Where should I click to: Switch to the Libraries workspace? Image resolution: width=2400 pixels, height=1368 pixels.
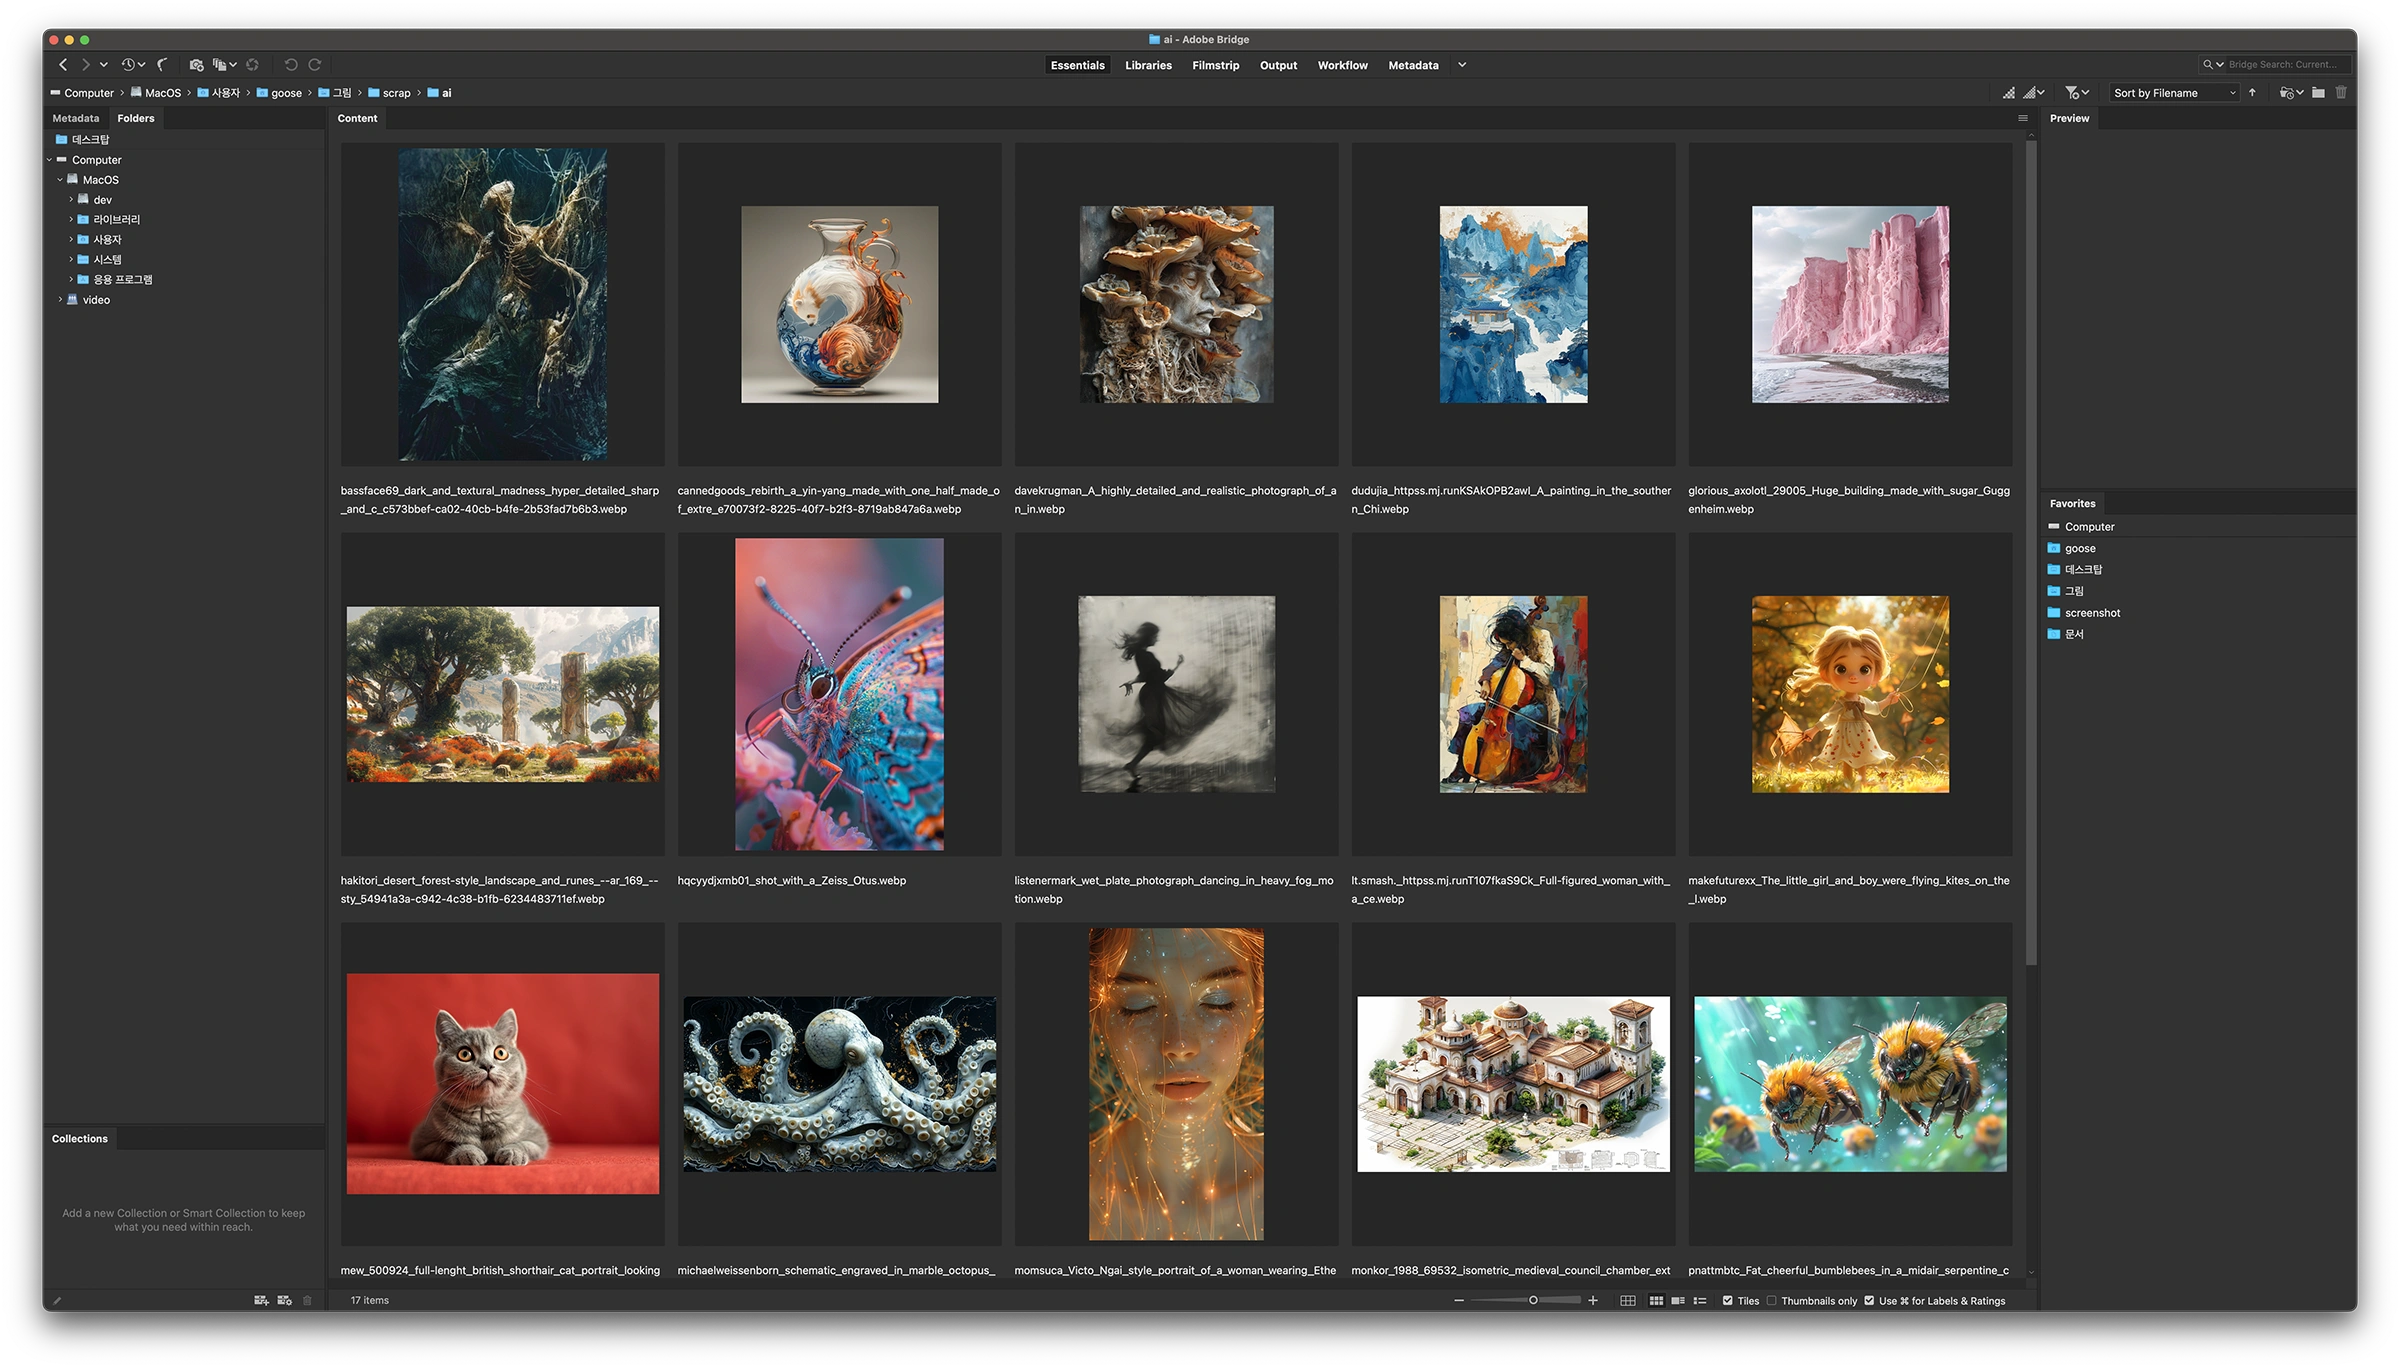(x=1148, y=65)
